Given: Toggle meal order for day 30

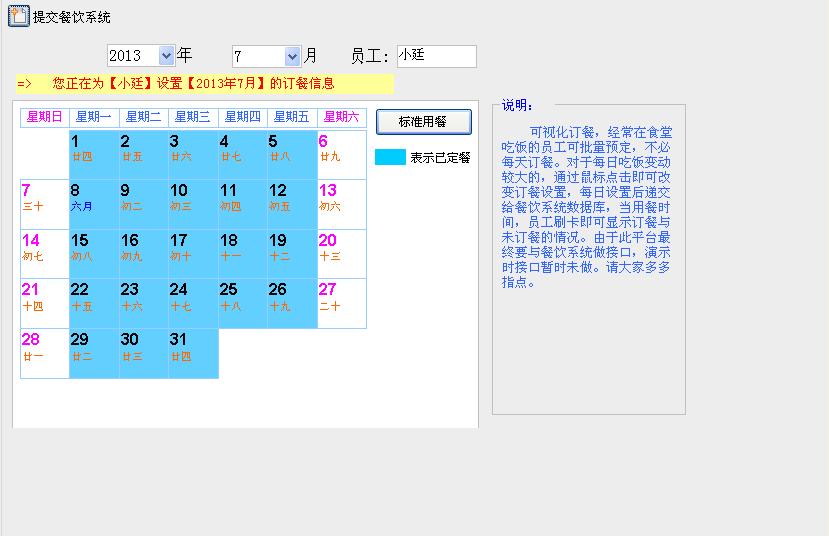Looking at the screenshot, I should (144, 354).
